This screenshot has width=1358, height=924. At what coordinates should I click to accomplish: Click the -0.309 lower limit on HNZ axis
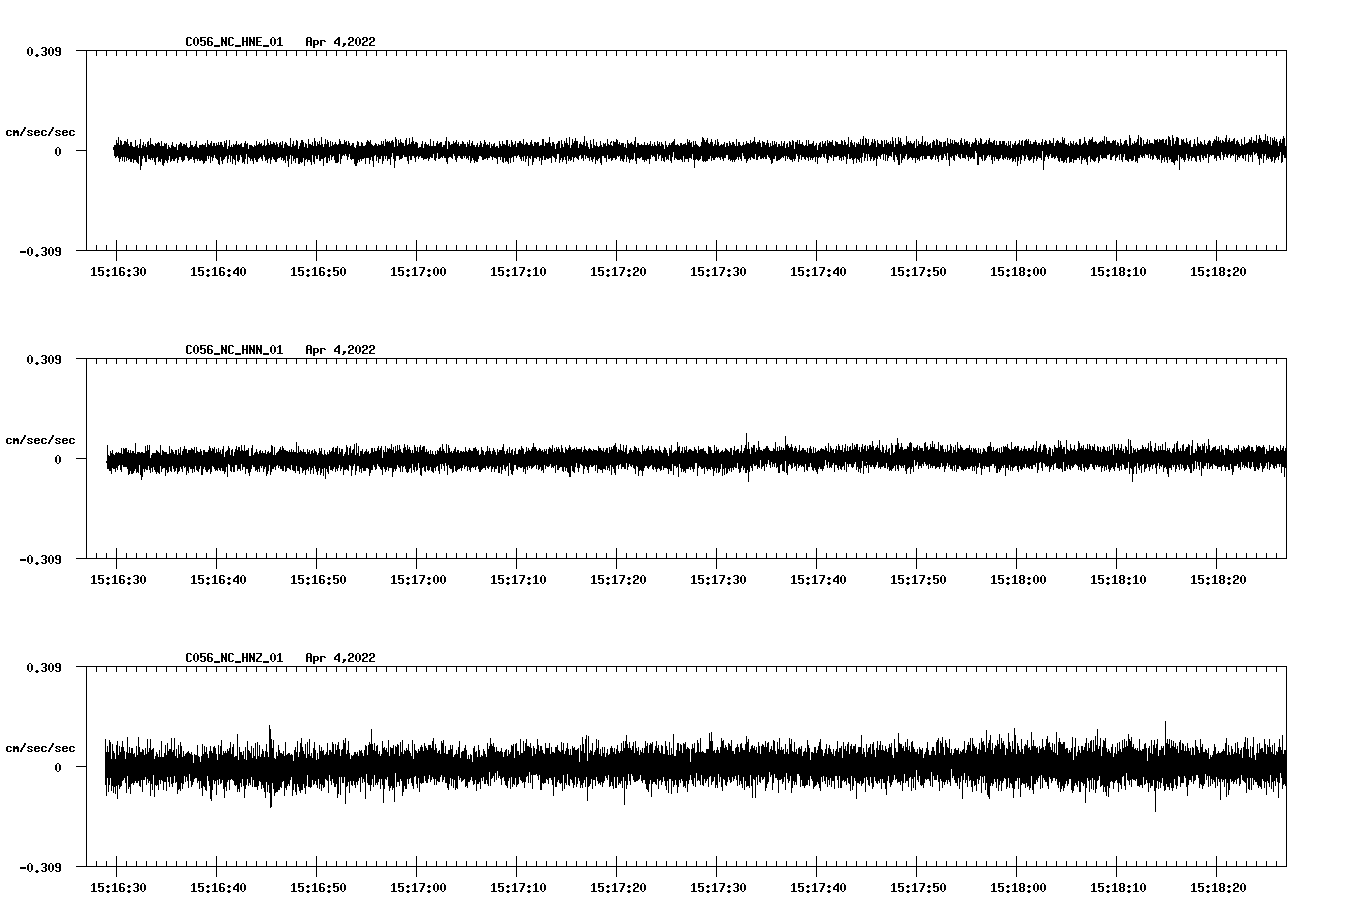click(x=40, y=867)
